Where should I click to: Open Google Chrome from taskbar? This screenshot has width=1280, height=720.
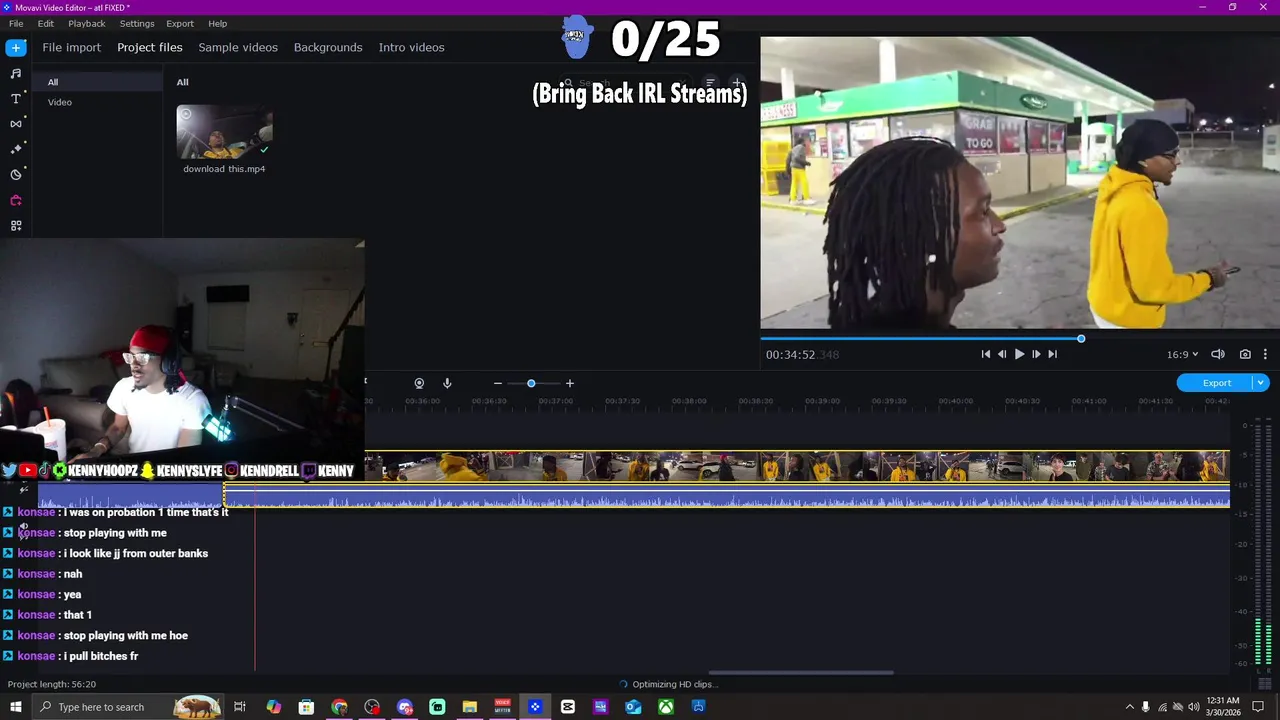coord(339,707)
